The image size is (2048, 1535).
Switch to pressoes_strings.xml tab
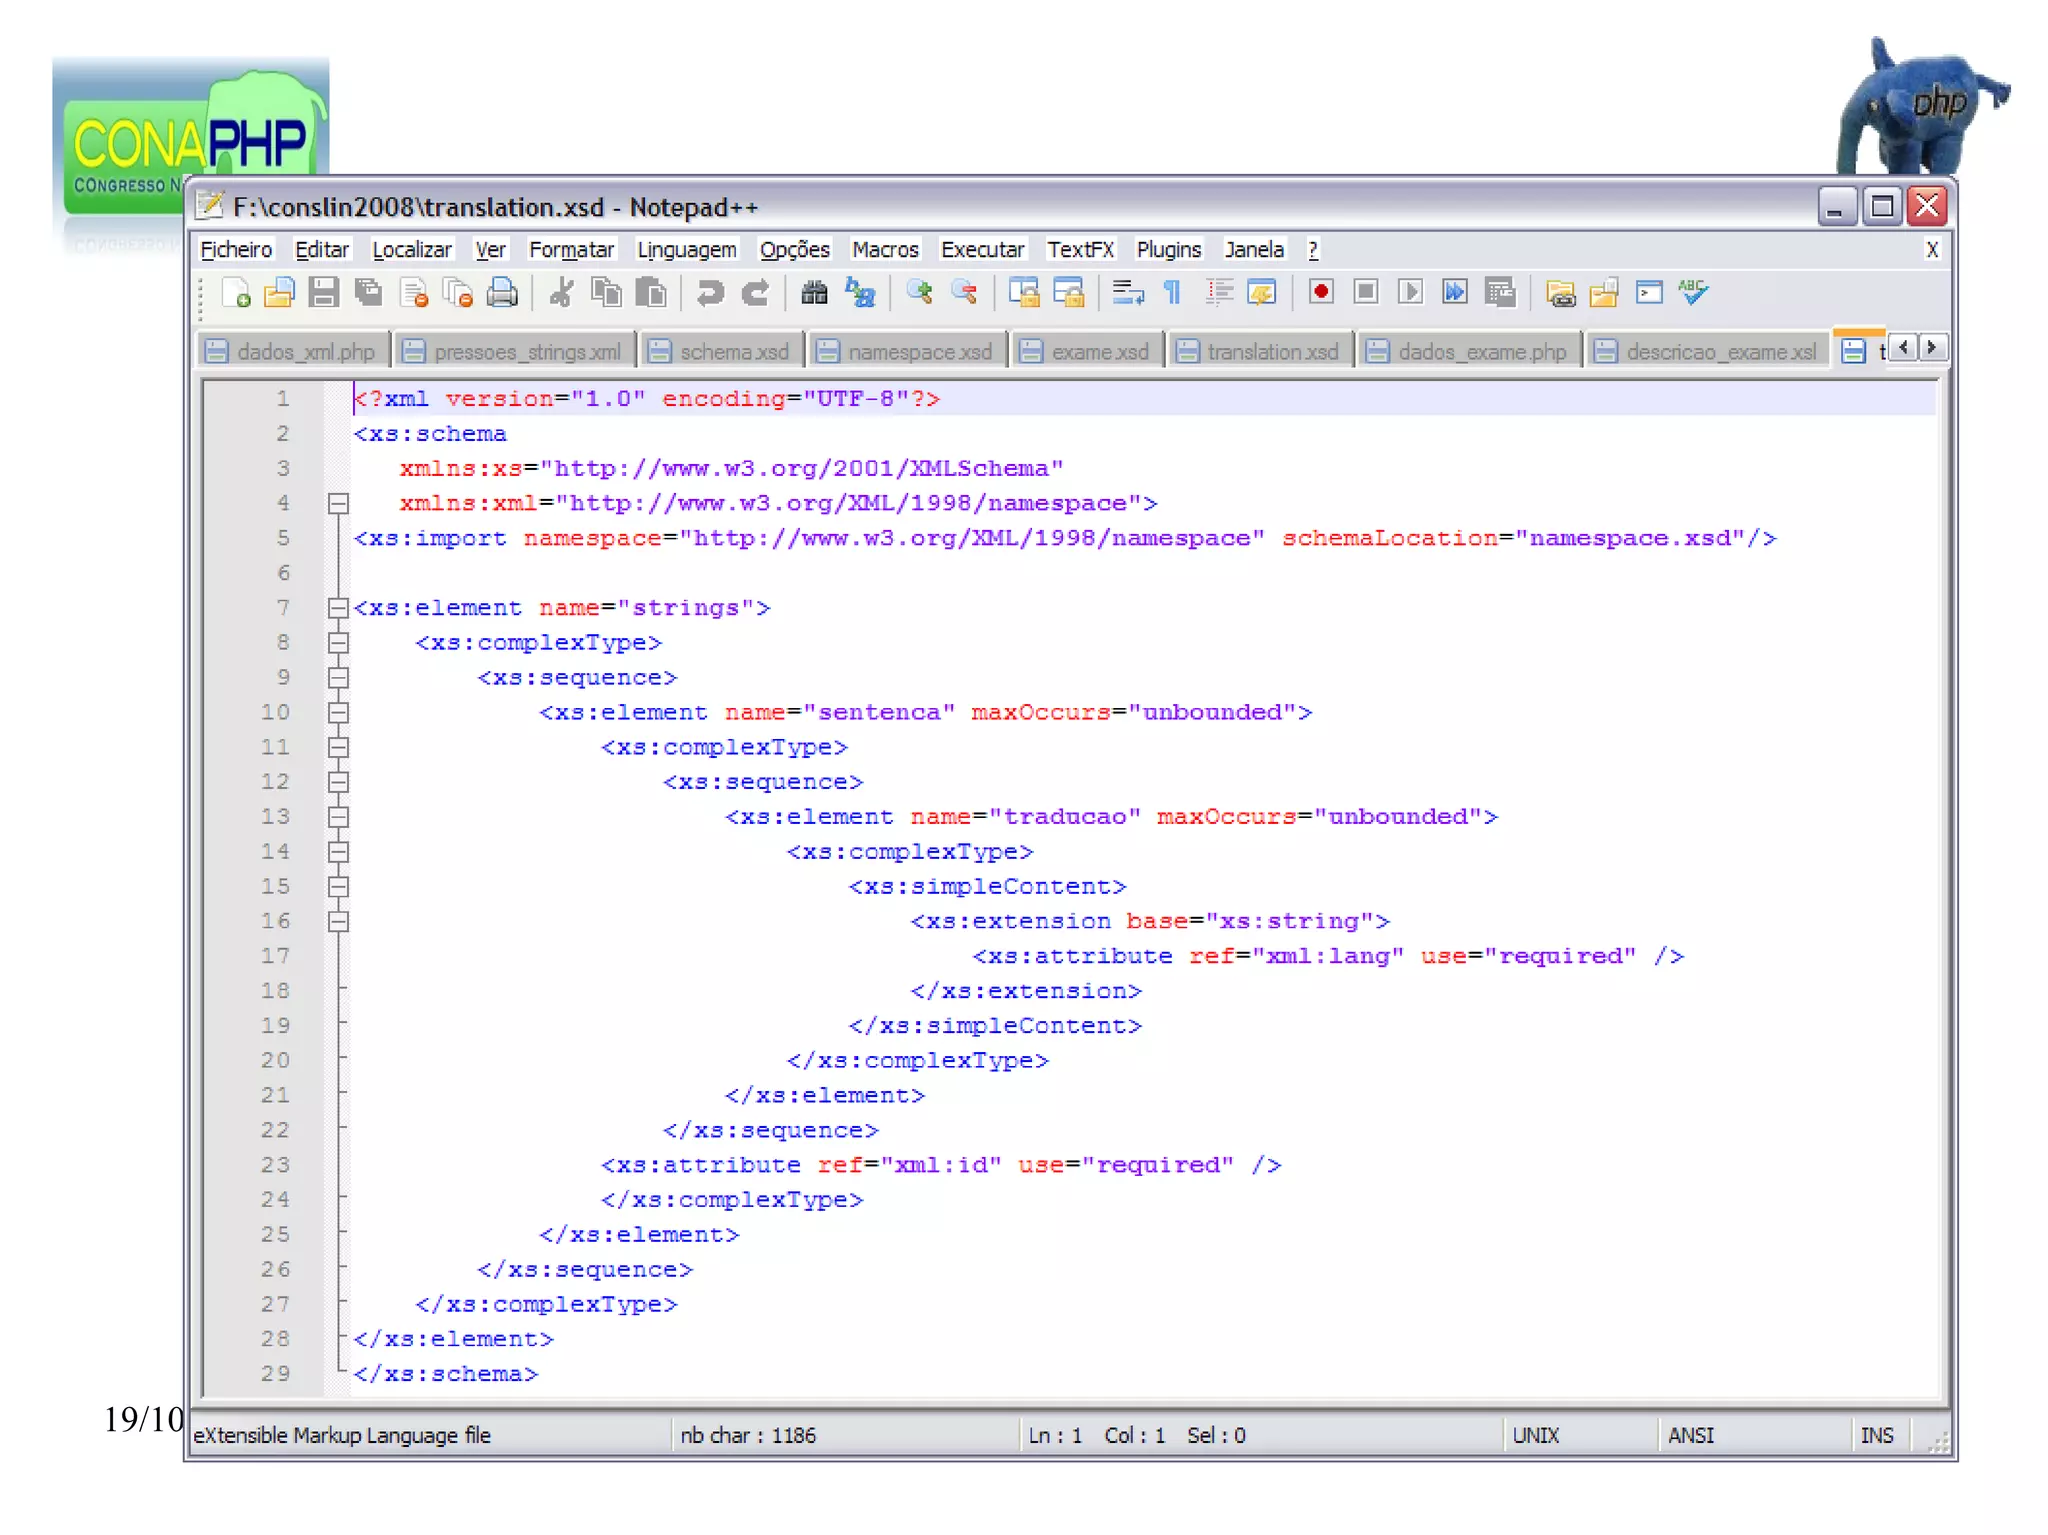515,352
